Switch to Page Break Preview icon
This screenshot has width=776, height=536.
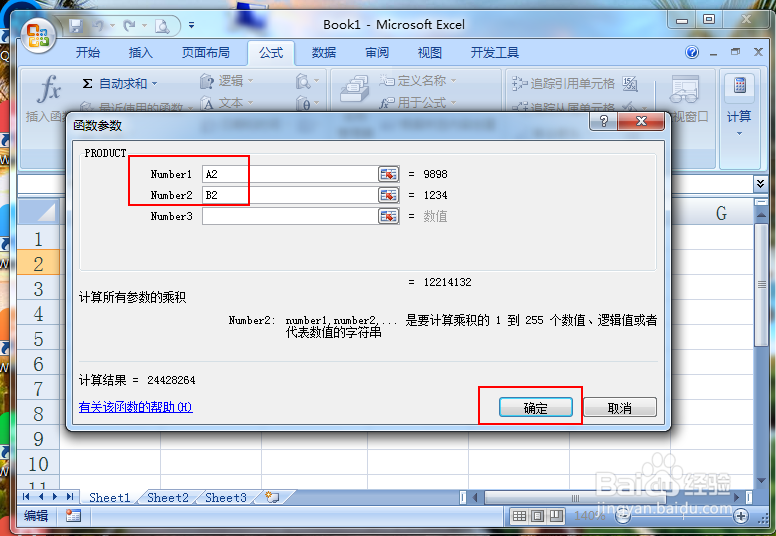point(556,516)
